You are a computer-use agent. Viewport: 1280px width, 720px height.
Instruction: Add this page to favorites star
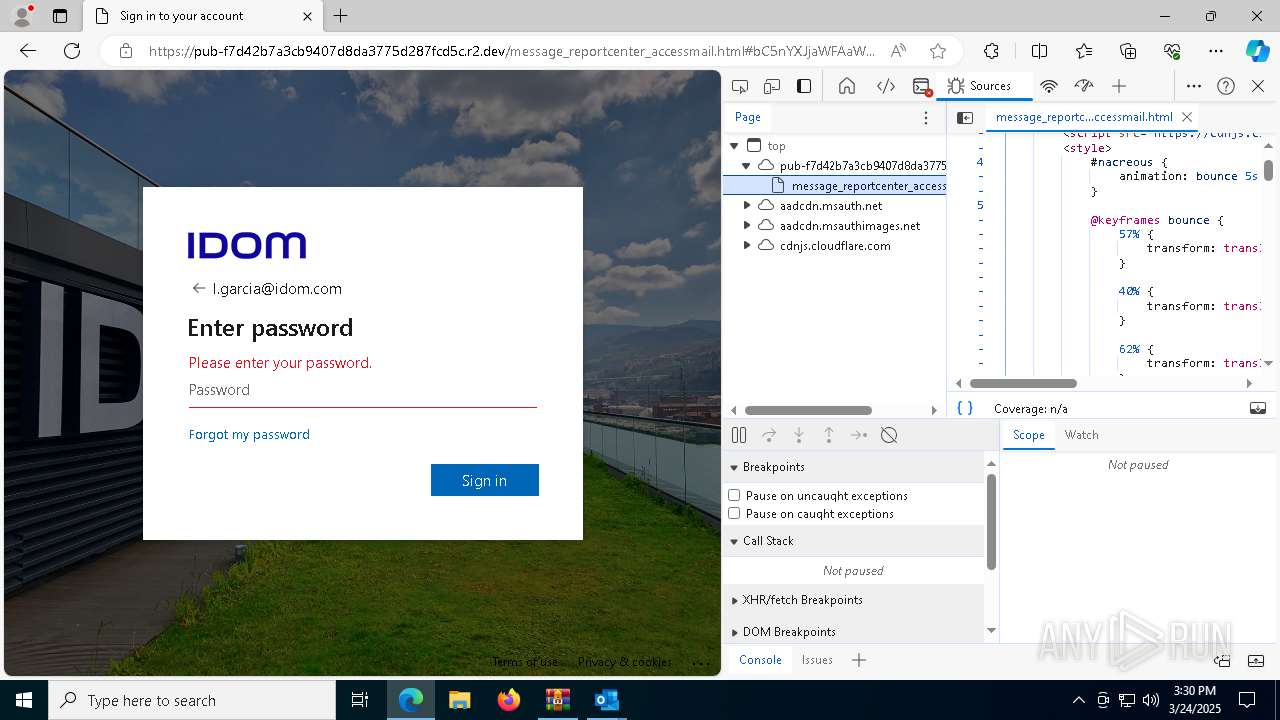[937, 51]
